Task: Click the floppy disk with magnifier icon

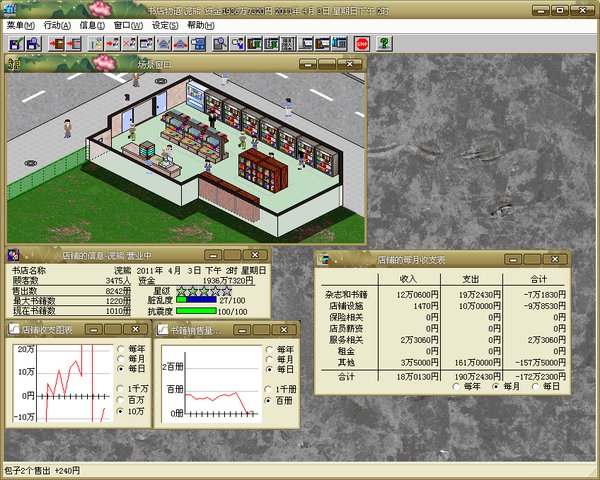Action: click(x=33, y=44)
